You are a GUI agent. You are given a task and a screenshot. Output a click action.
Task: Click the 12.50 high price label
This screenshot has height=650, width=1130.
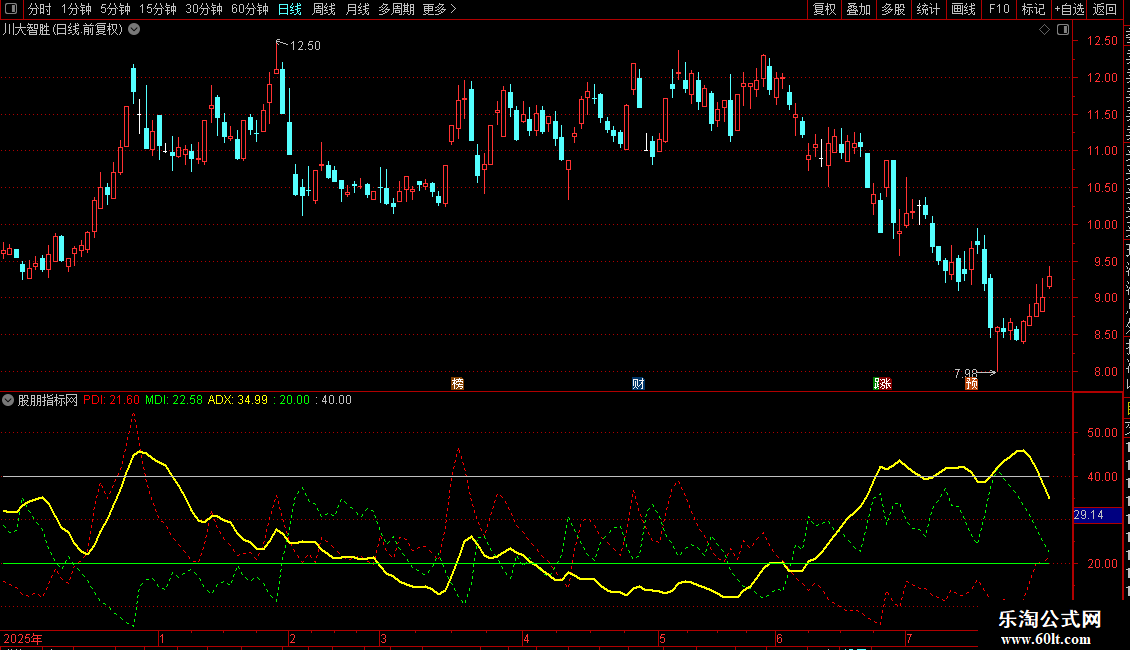point(306,45)
